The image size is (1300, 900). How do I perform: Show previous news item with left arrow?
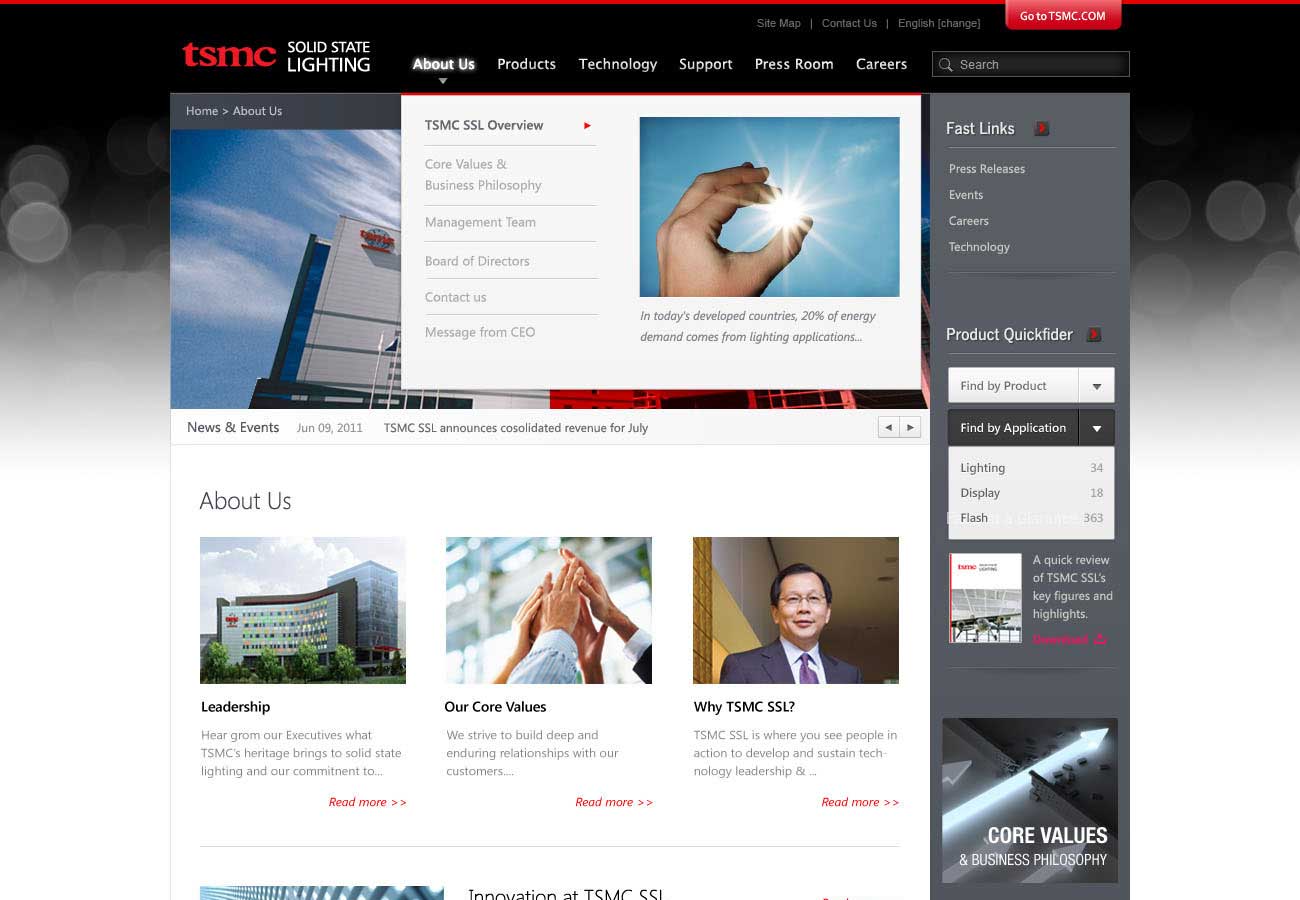(888, 428)
